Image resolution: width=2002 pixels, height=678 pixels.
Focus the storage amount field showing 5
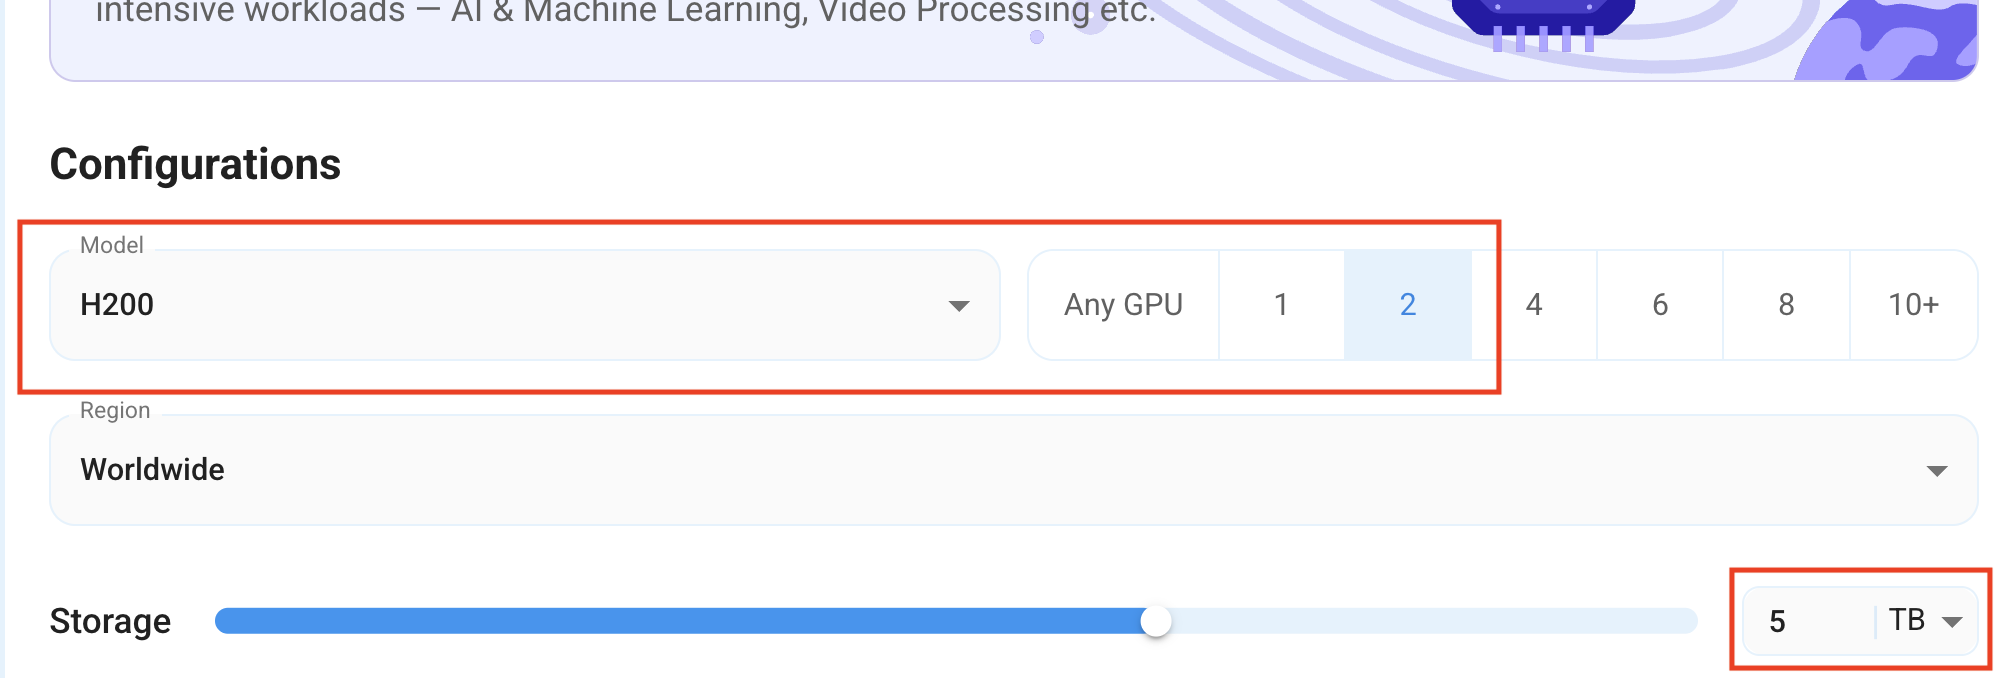(x=1810, y=621)
